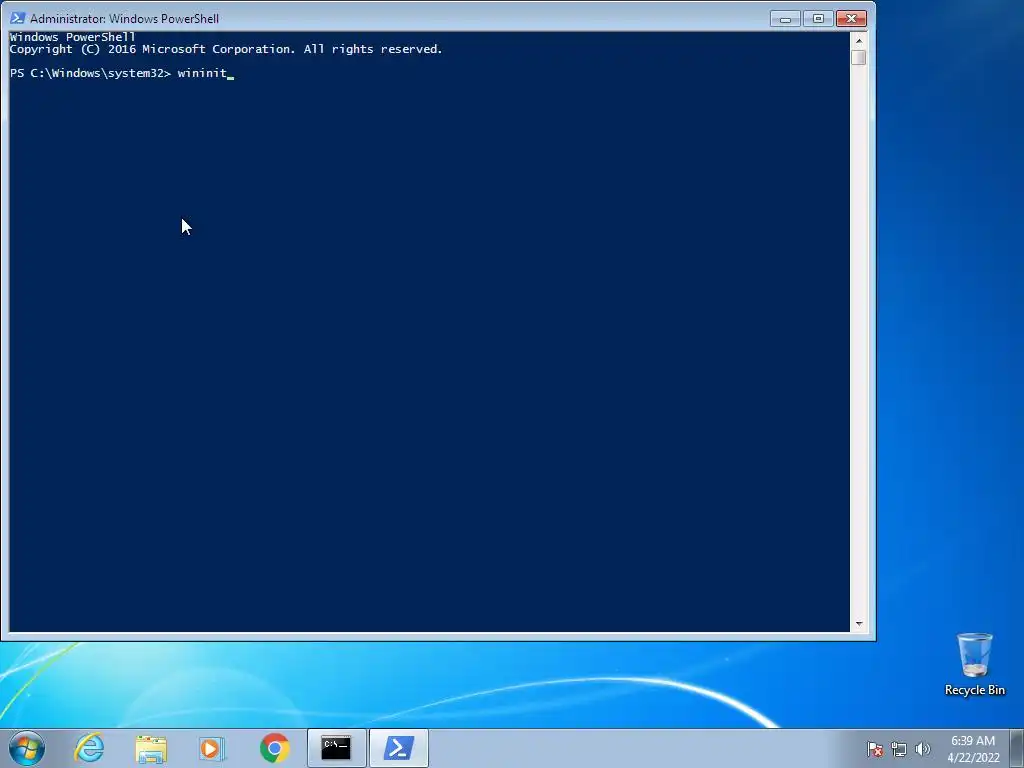Minimize the PowerShell window
The image size is (1024, 768).
click(x=786, y=18)
